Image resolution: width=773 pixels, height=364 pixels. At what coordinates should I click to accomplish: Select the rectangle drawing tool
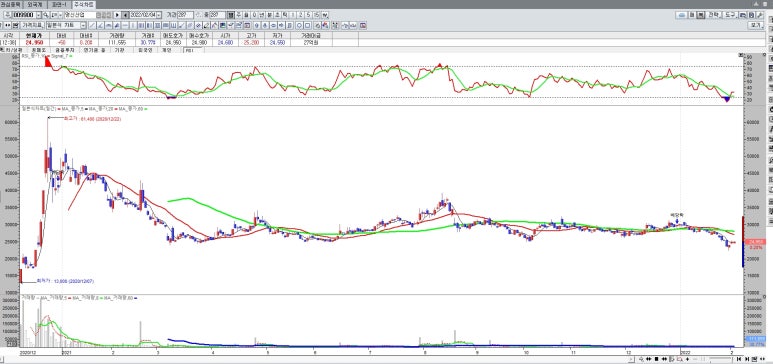[x=307, y=25]
